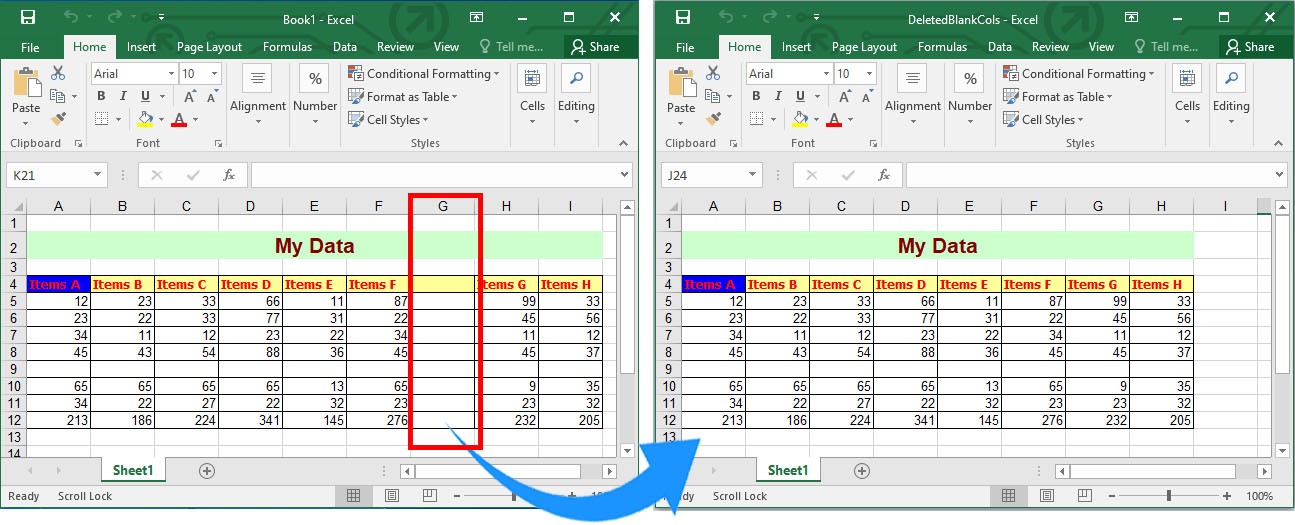Expand Conditional Formatting in DeletedBlankCols window
Viewport: 1295px width, 525px height.
[1086, 74]
